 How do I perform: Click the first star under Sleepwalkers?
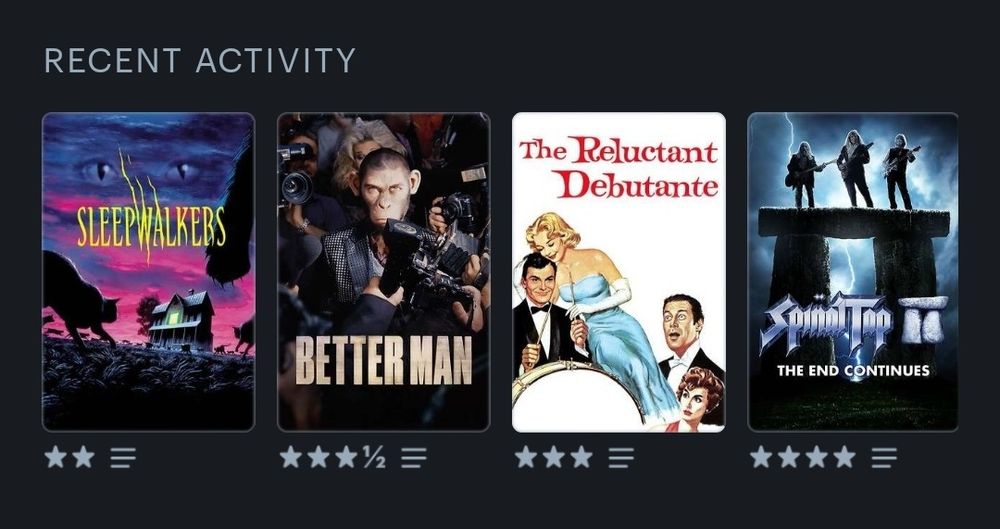tap(55, 457)
